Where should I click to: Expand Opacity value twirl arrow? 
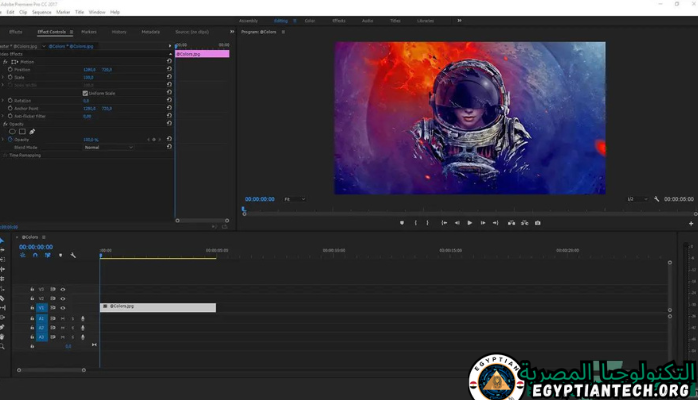pyautogui.click(x=3, y=139)
